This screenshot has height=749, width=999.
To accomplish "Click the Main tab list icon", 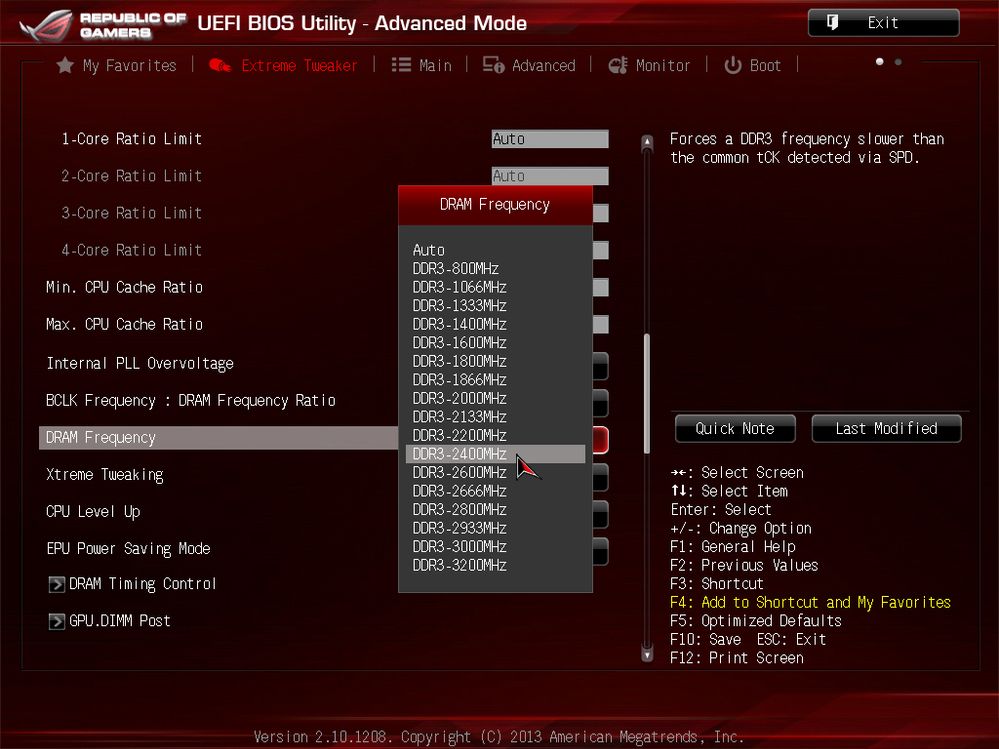I will click(401, 65).
